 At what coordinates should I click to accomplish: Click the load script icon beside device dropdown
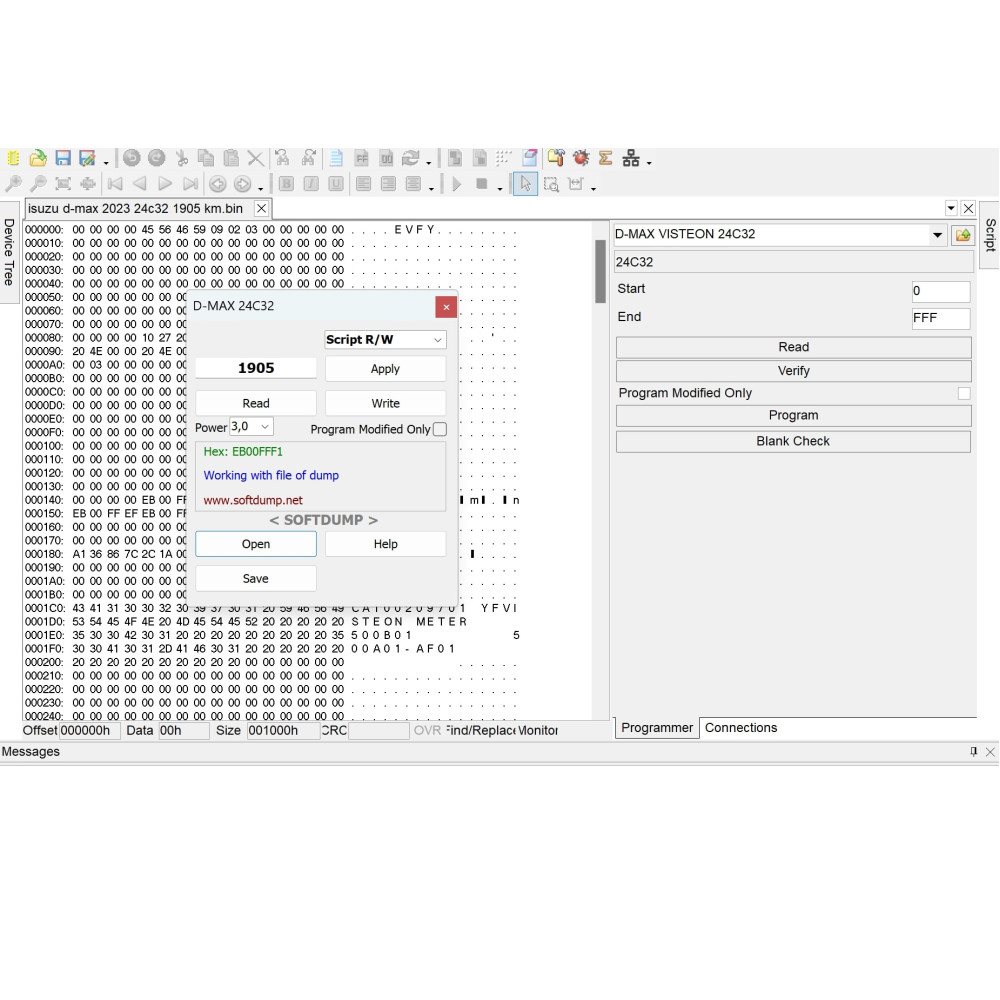pos(963,235)
